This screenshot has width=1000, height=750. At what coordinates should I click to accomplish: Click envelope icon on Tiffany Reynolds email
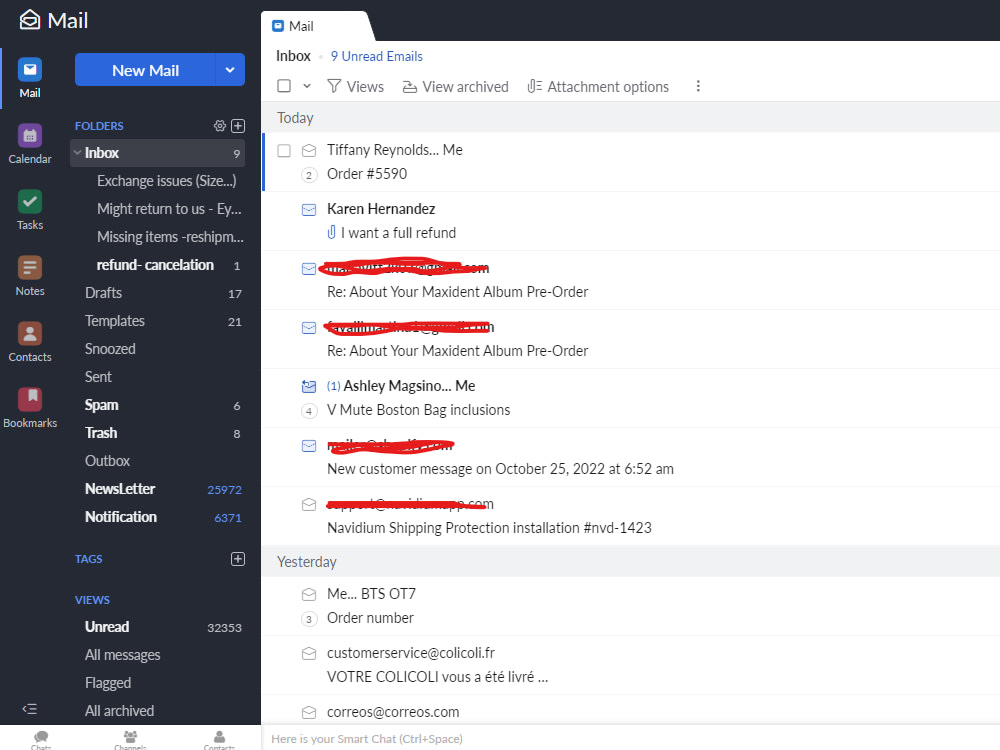(x=309, y=151)
